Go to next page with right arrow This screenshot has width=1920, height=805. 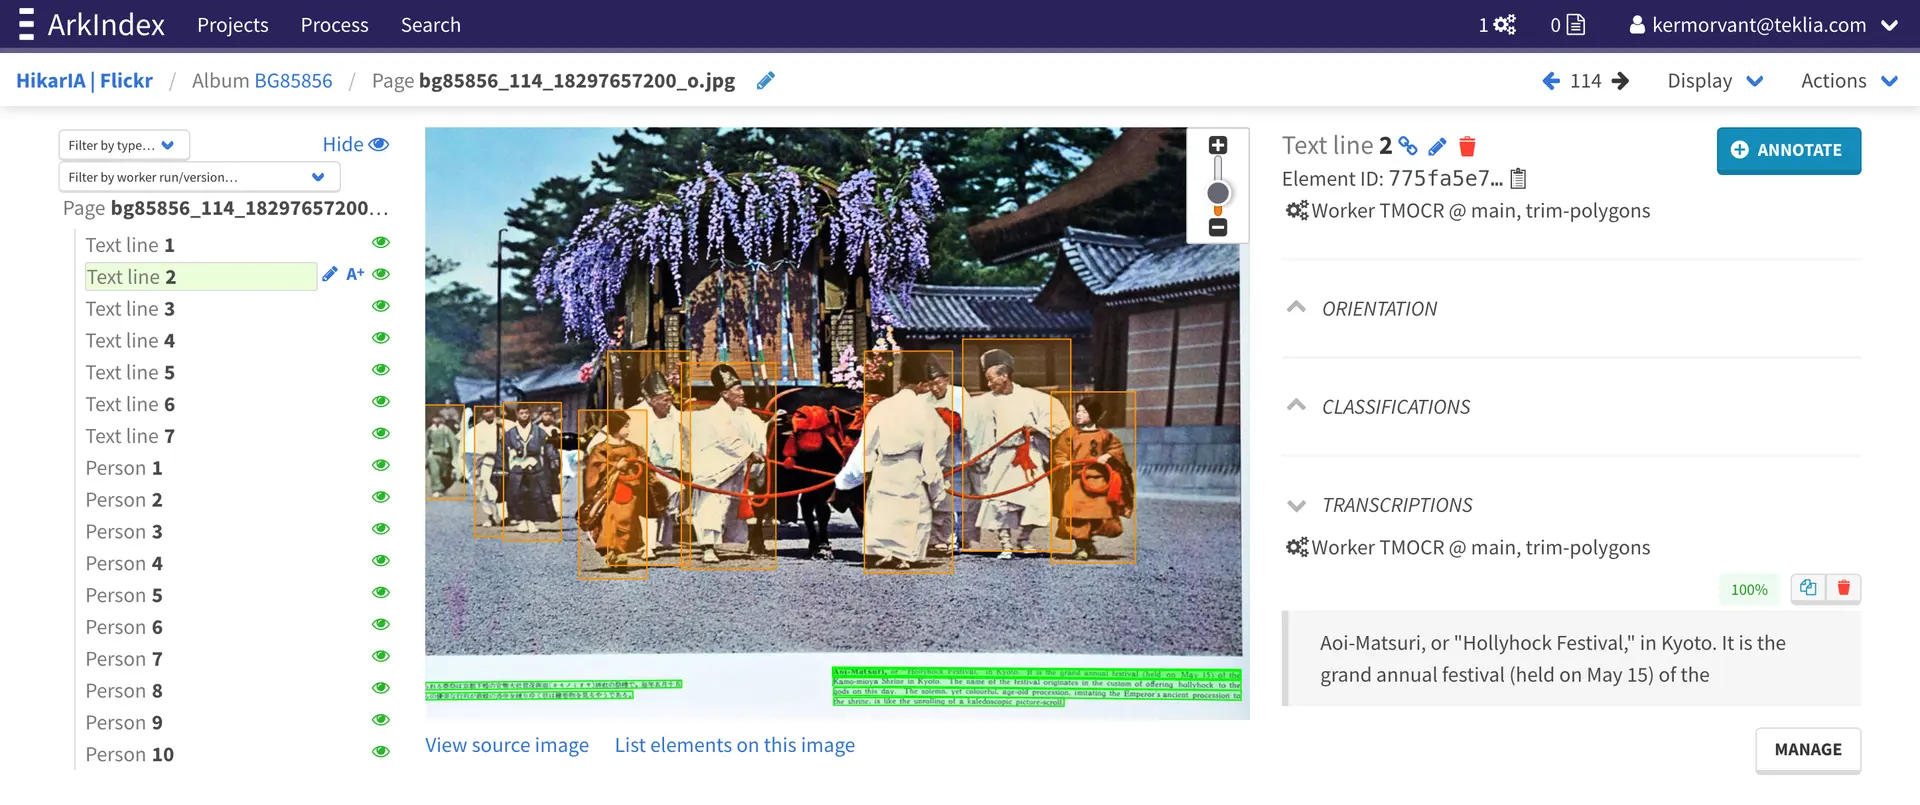[x=1621, y=81]
